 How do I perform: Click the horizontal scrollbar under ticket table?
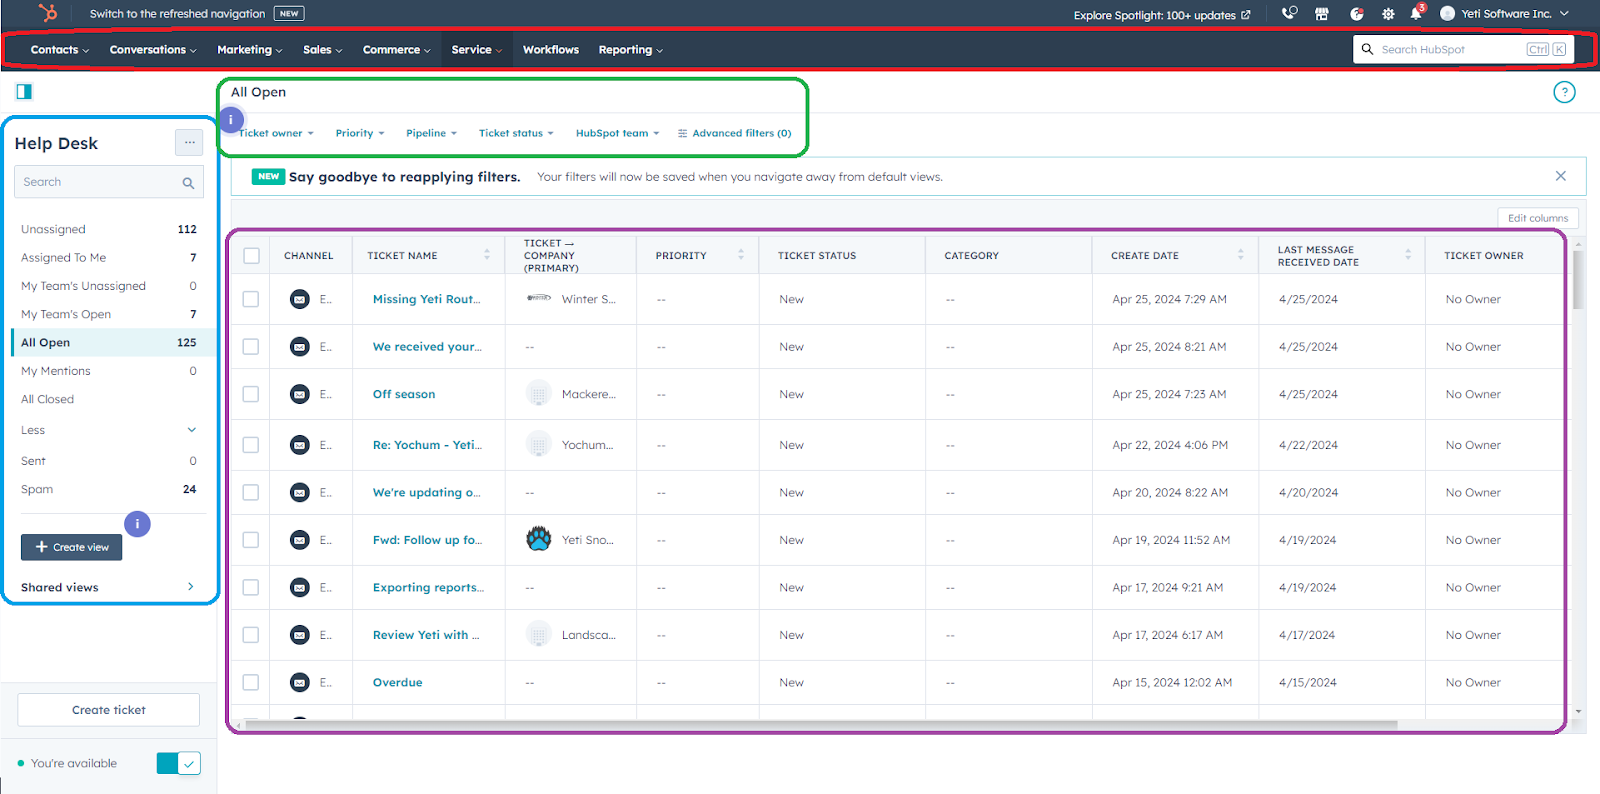tap(820, 725)
